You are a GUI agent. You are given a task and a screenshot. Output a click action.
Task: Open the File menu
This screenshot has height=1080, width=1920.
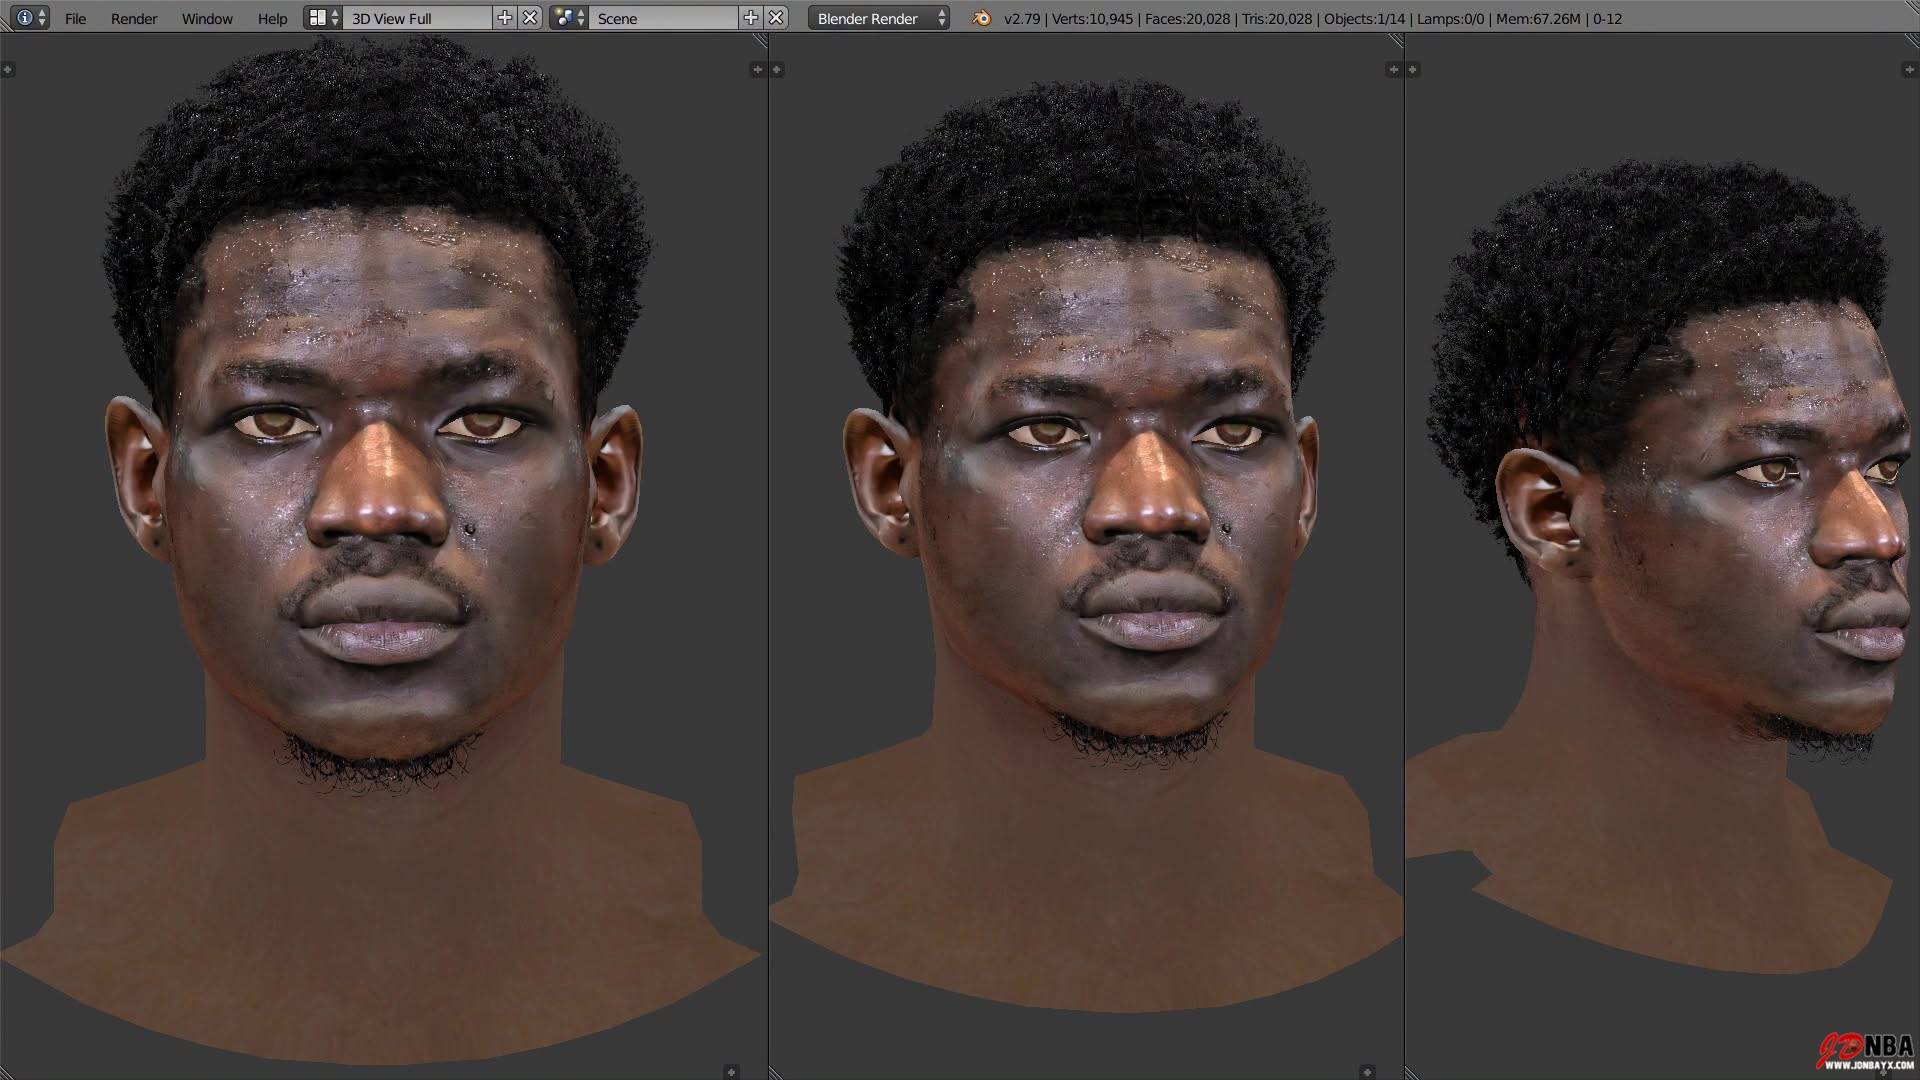75,18
